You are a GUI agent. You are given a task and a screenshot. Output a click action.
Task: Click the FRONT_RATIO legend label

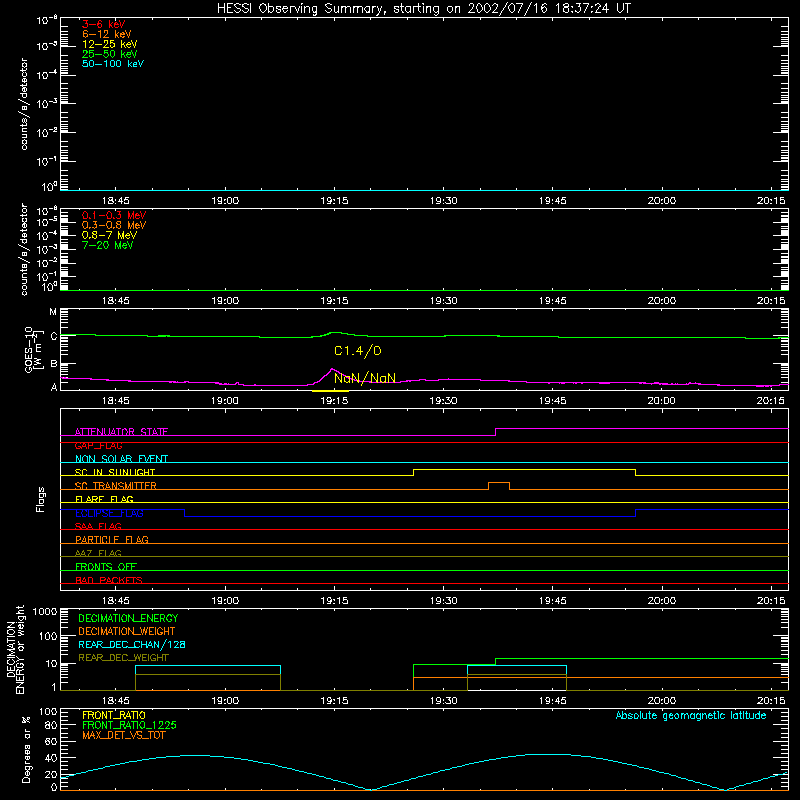coord(114,715)
